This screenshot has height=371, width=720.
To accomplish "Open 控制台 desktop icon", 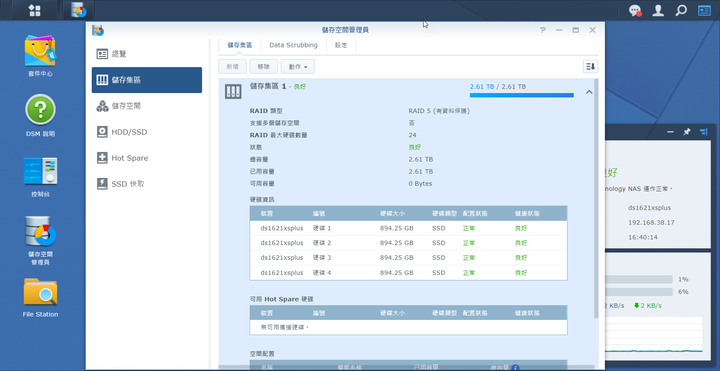I will click(40, 177).
